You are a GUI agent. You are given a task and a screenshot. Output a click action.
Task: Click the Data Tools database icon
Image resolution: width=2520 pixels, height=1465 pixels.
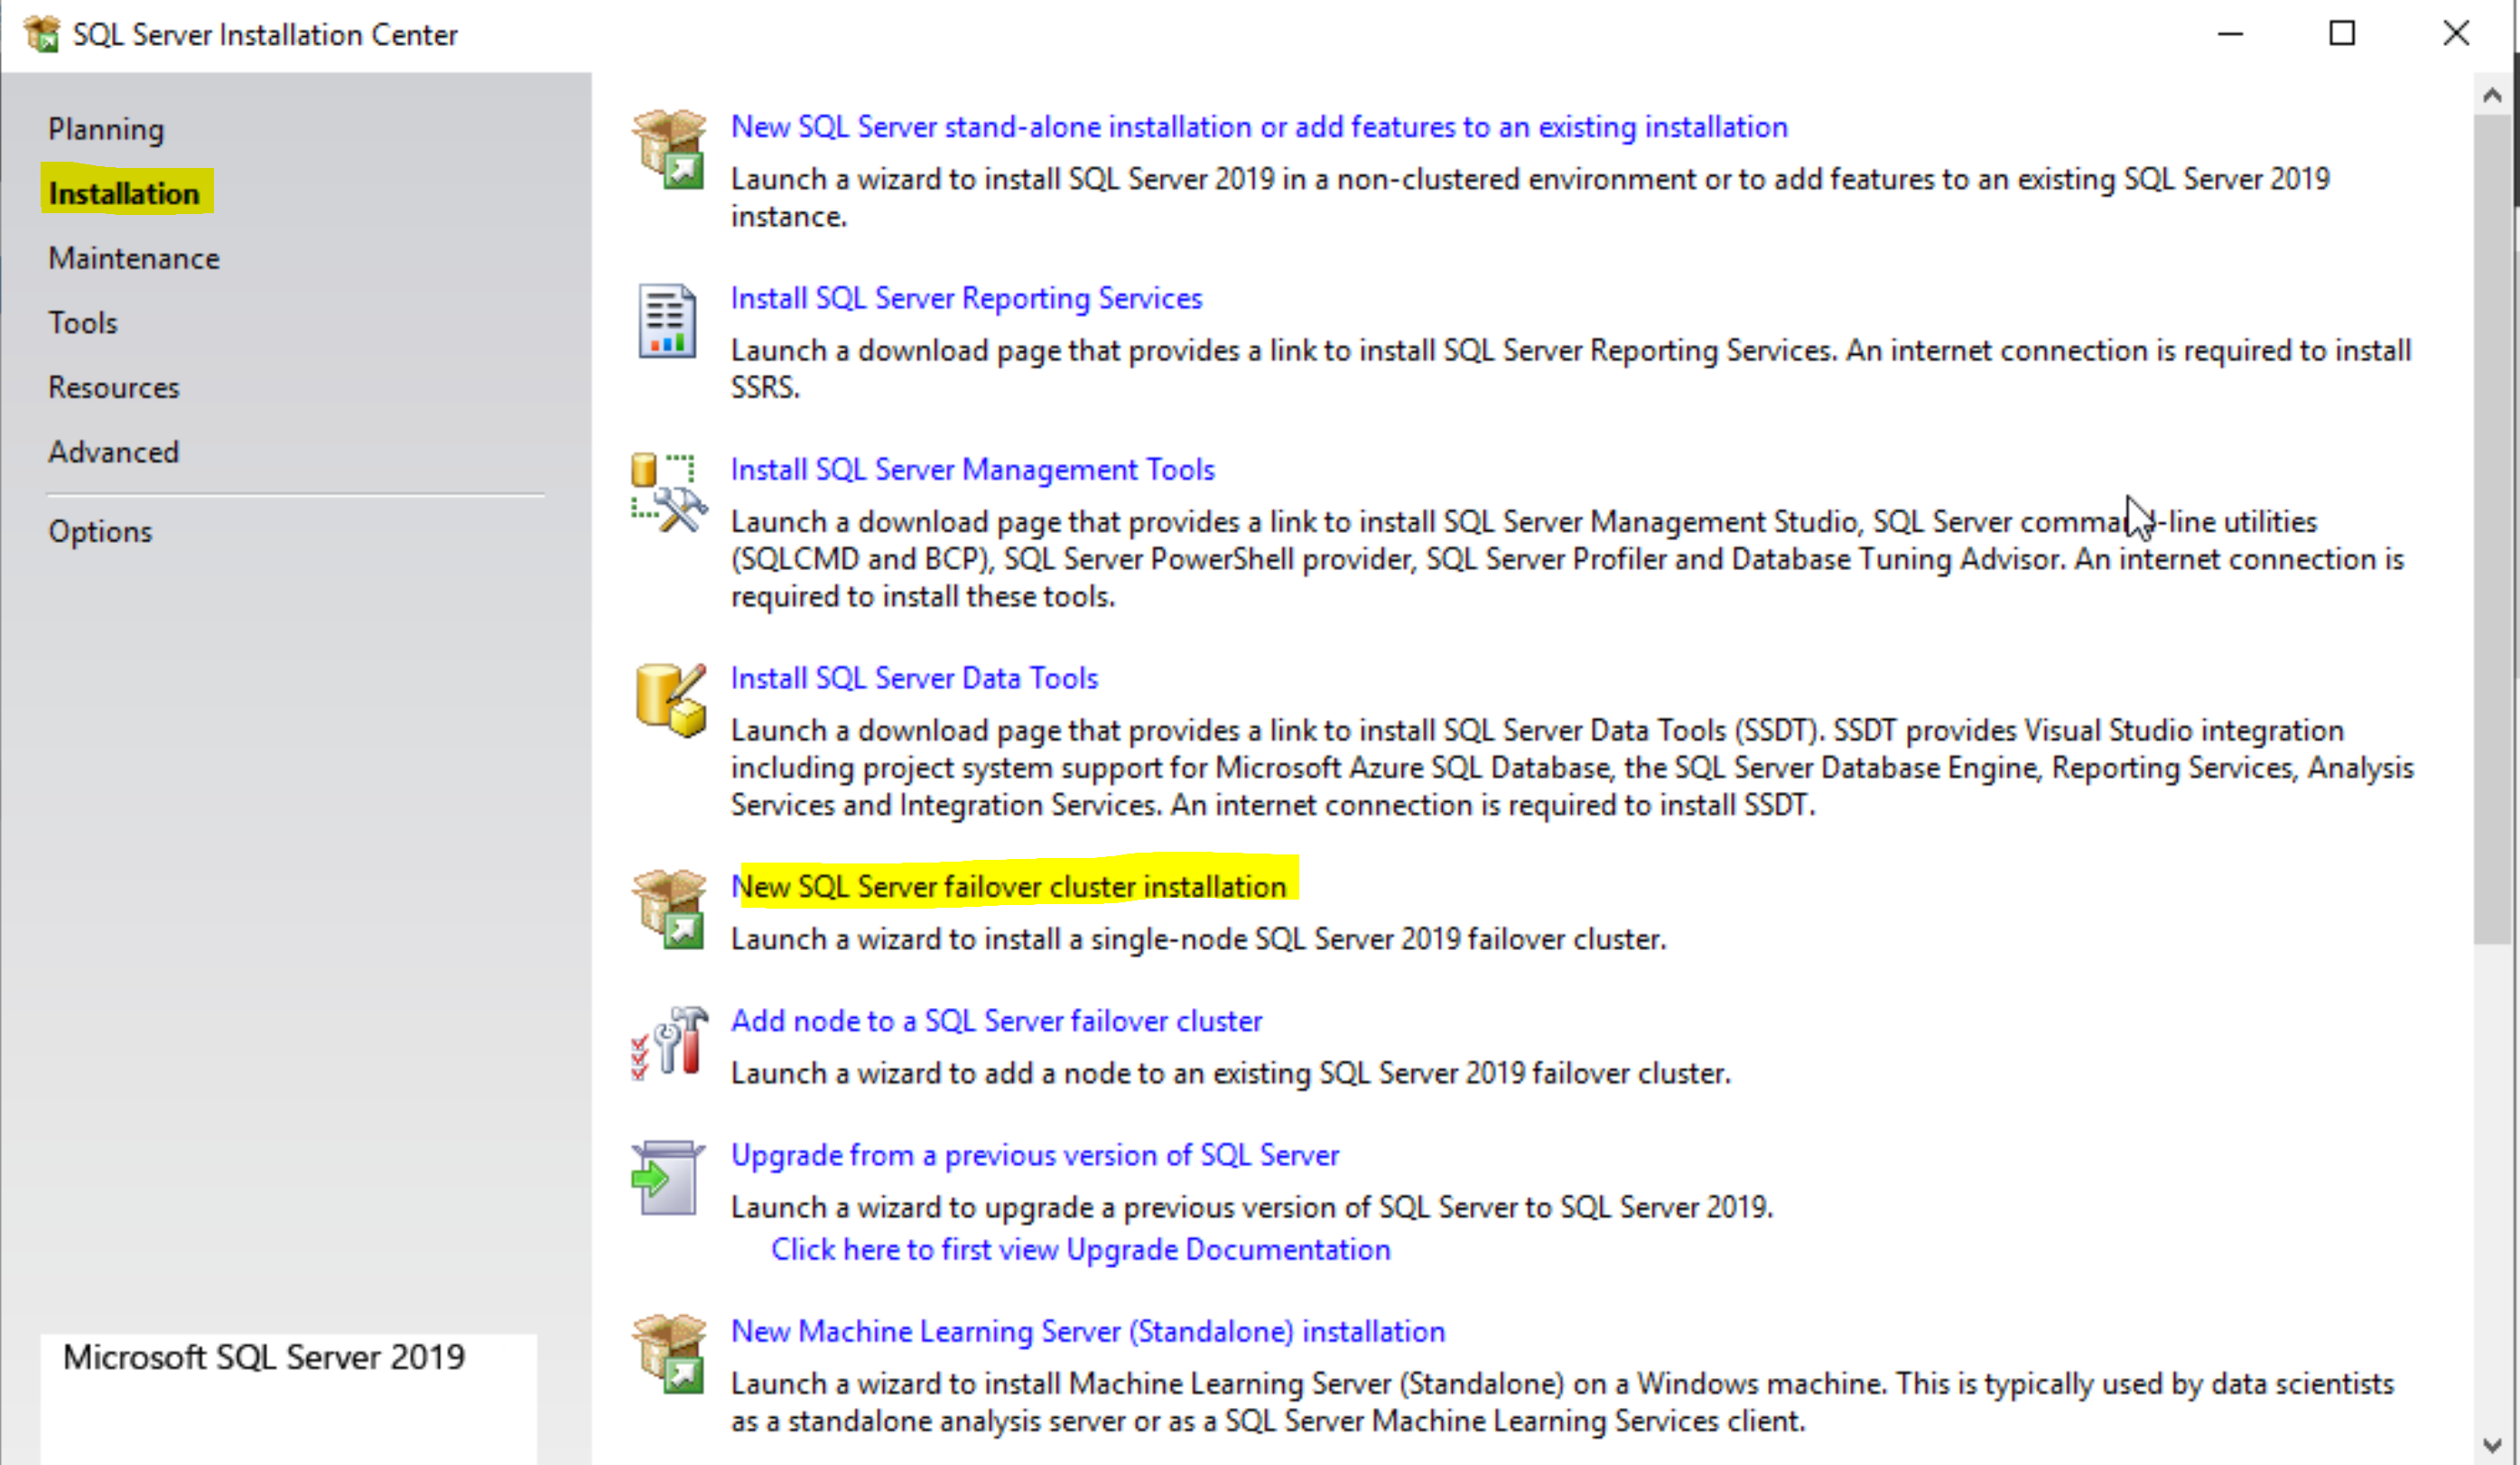[670, 700]
